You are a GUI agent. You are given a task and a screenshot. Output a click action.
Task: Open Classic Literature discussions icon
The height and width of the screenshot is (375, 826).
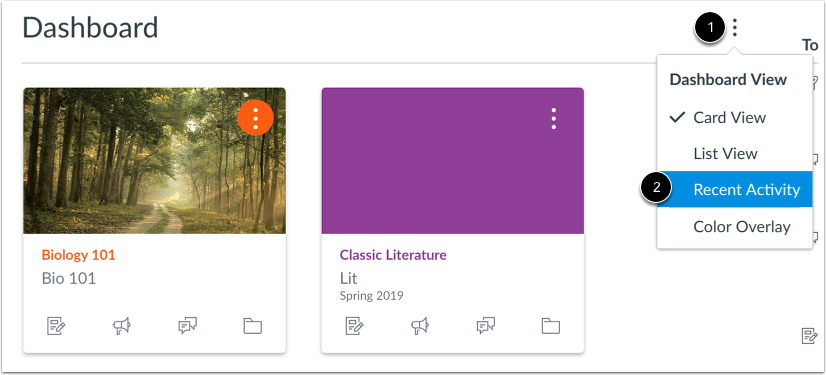486,326
